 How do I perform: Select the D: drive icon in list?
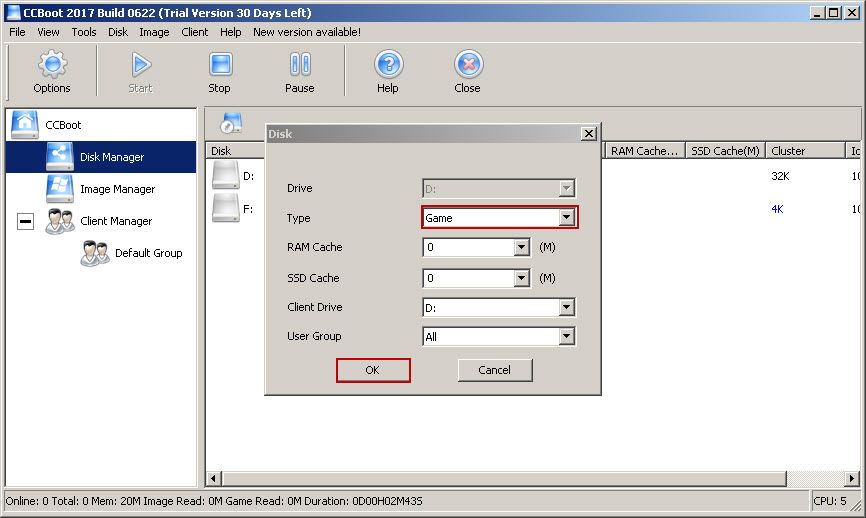click(x=226, y=176)
